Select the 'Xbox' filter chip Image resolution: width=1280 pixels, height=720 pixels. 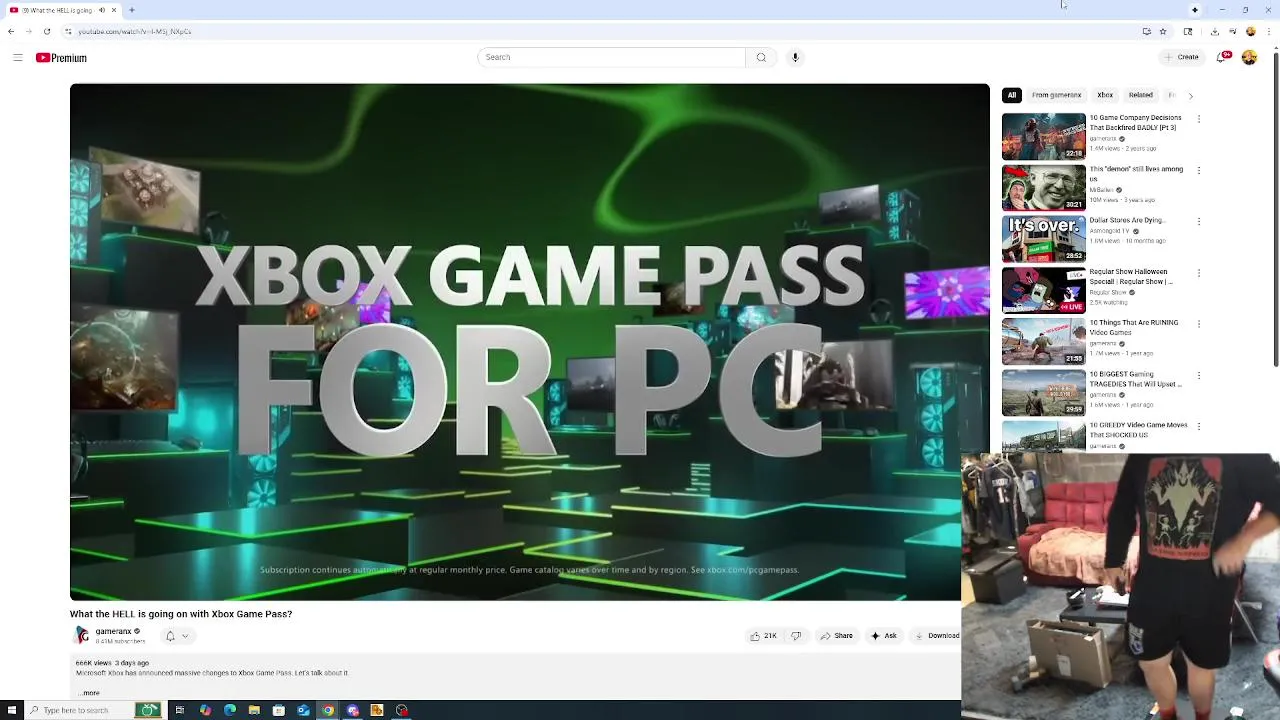[1105, 95]
